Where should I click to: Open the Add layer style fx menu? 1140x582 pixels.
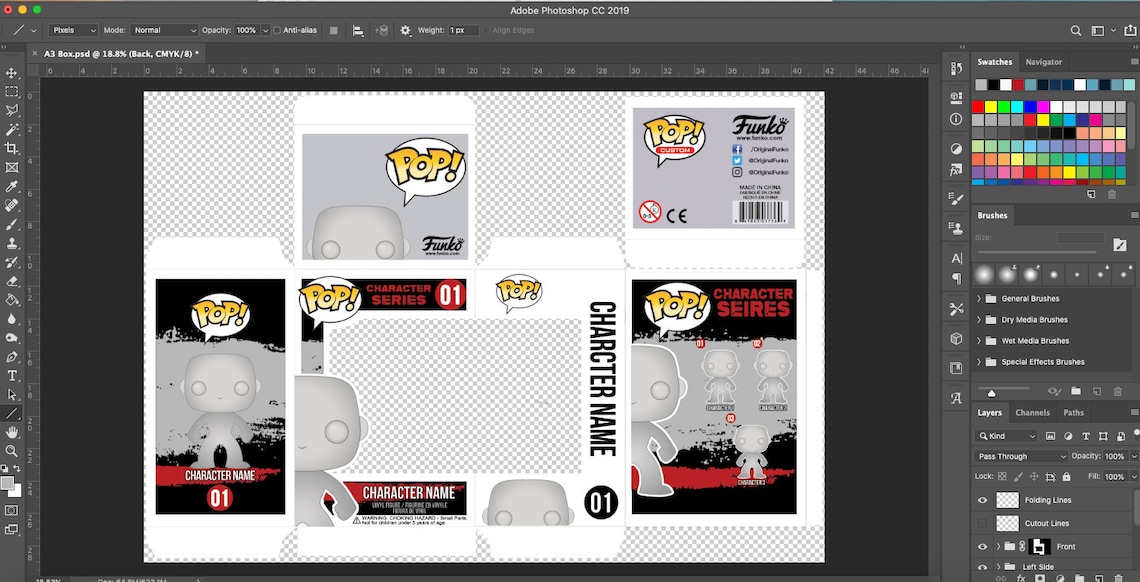pos(1021,577)
